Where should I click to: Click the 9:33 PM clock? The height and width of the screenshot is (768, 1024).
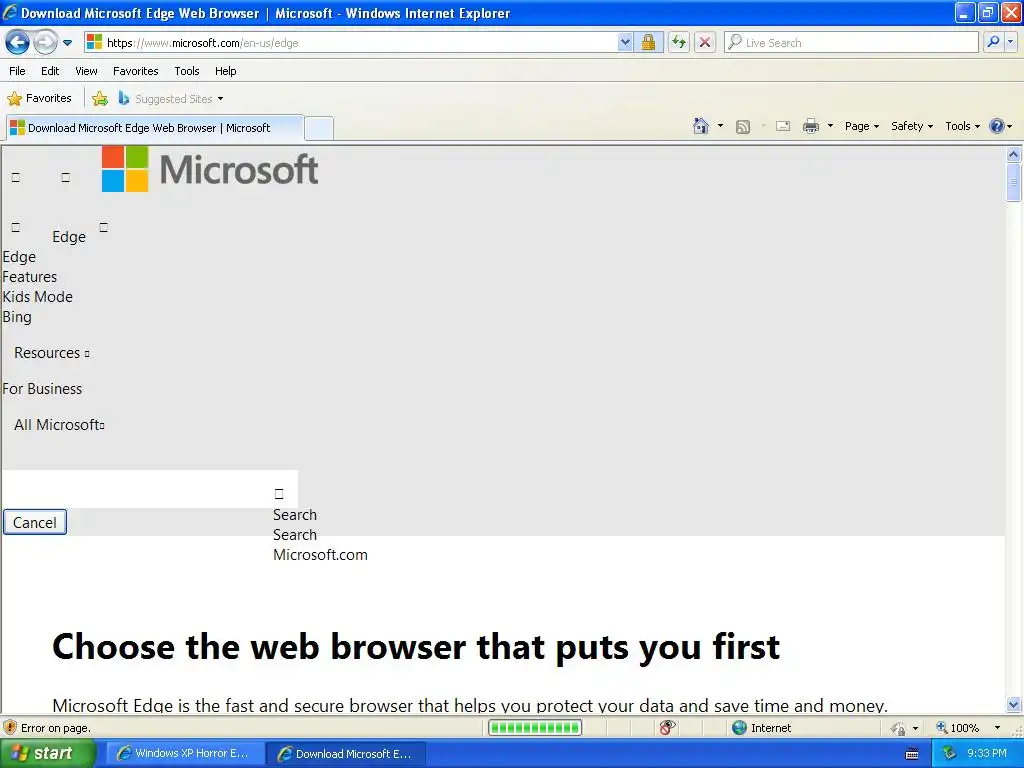tap(987, 754)
